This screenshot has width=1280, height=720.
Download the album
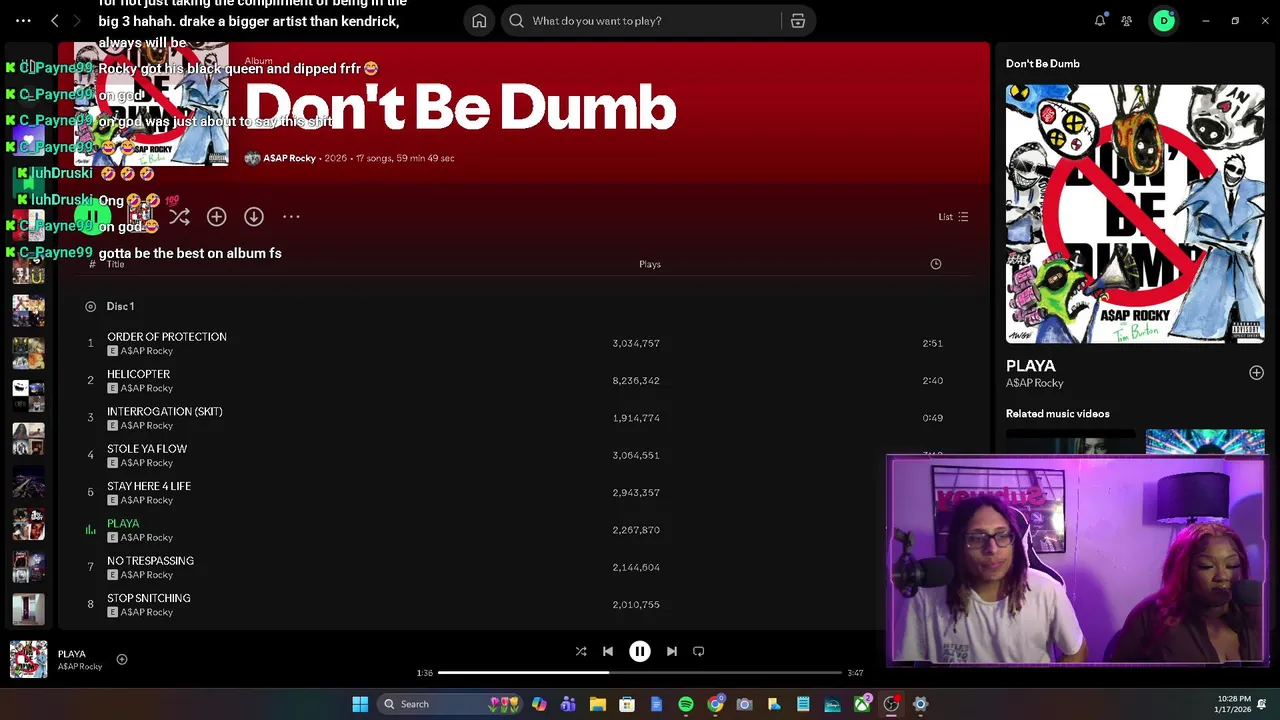(x=254, y=216)
